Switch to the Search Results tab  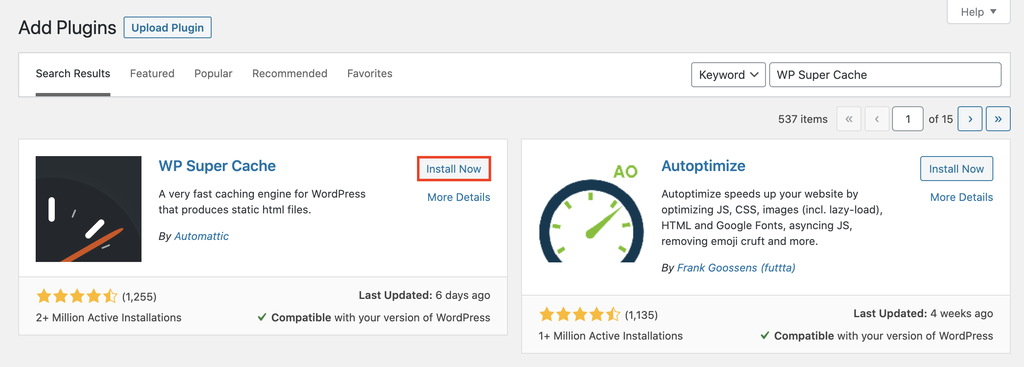click(x=73, y=74)
